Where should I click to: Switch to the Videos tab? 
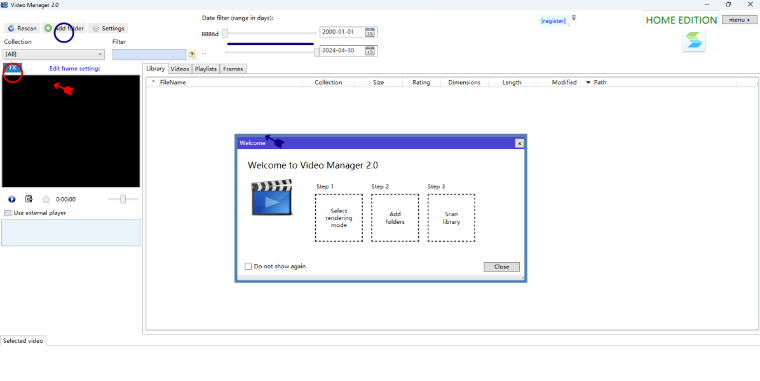click(180, 69)
